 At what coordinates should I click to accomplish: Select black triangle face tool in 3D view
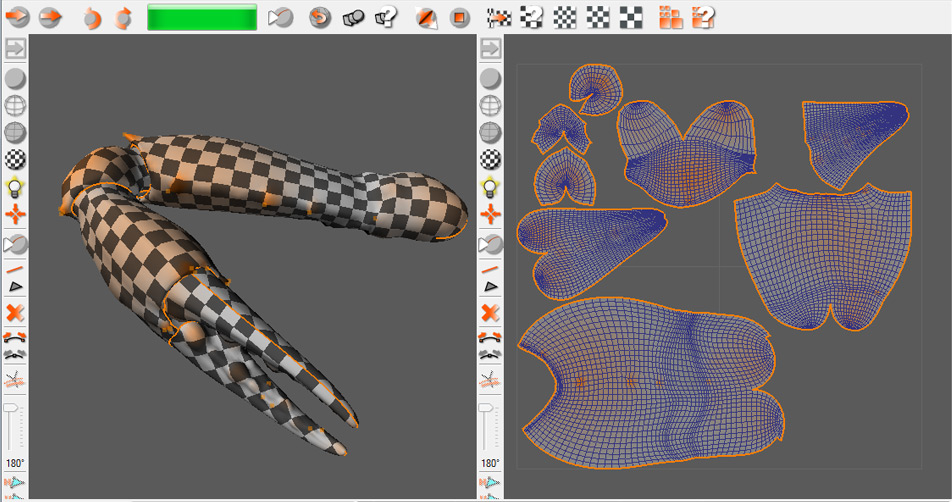tap(15, 287)
